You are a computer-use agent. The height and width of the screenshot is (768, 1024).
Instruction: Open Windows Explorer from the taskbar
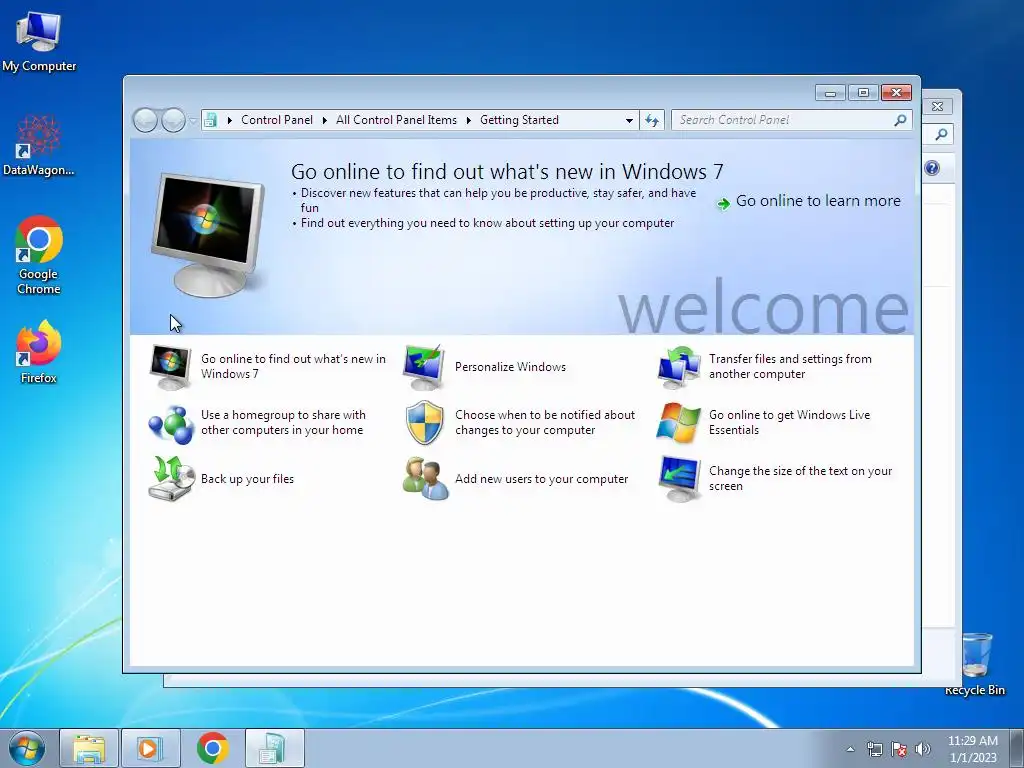tap(89, 748)
